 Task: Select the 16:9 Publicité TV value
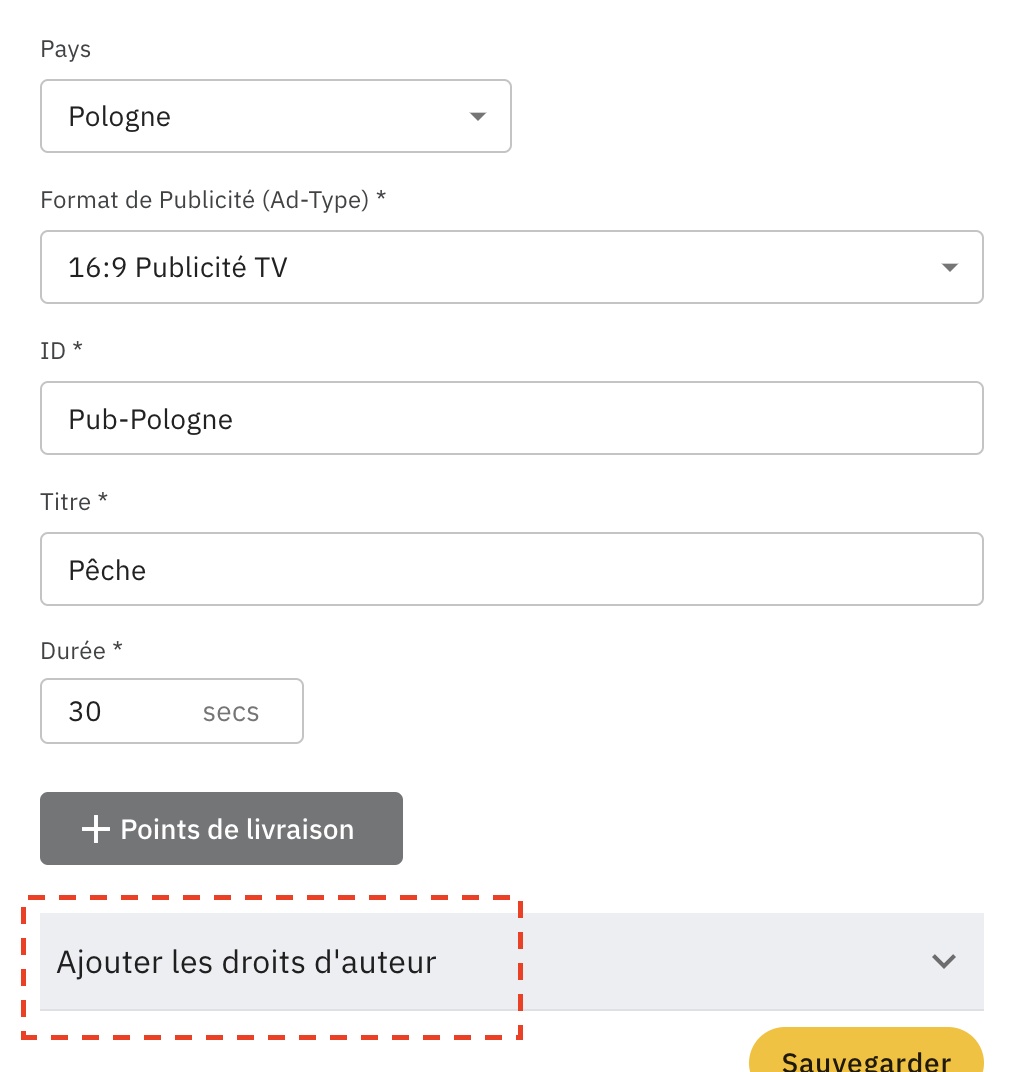tap(178, 267)
